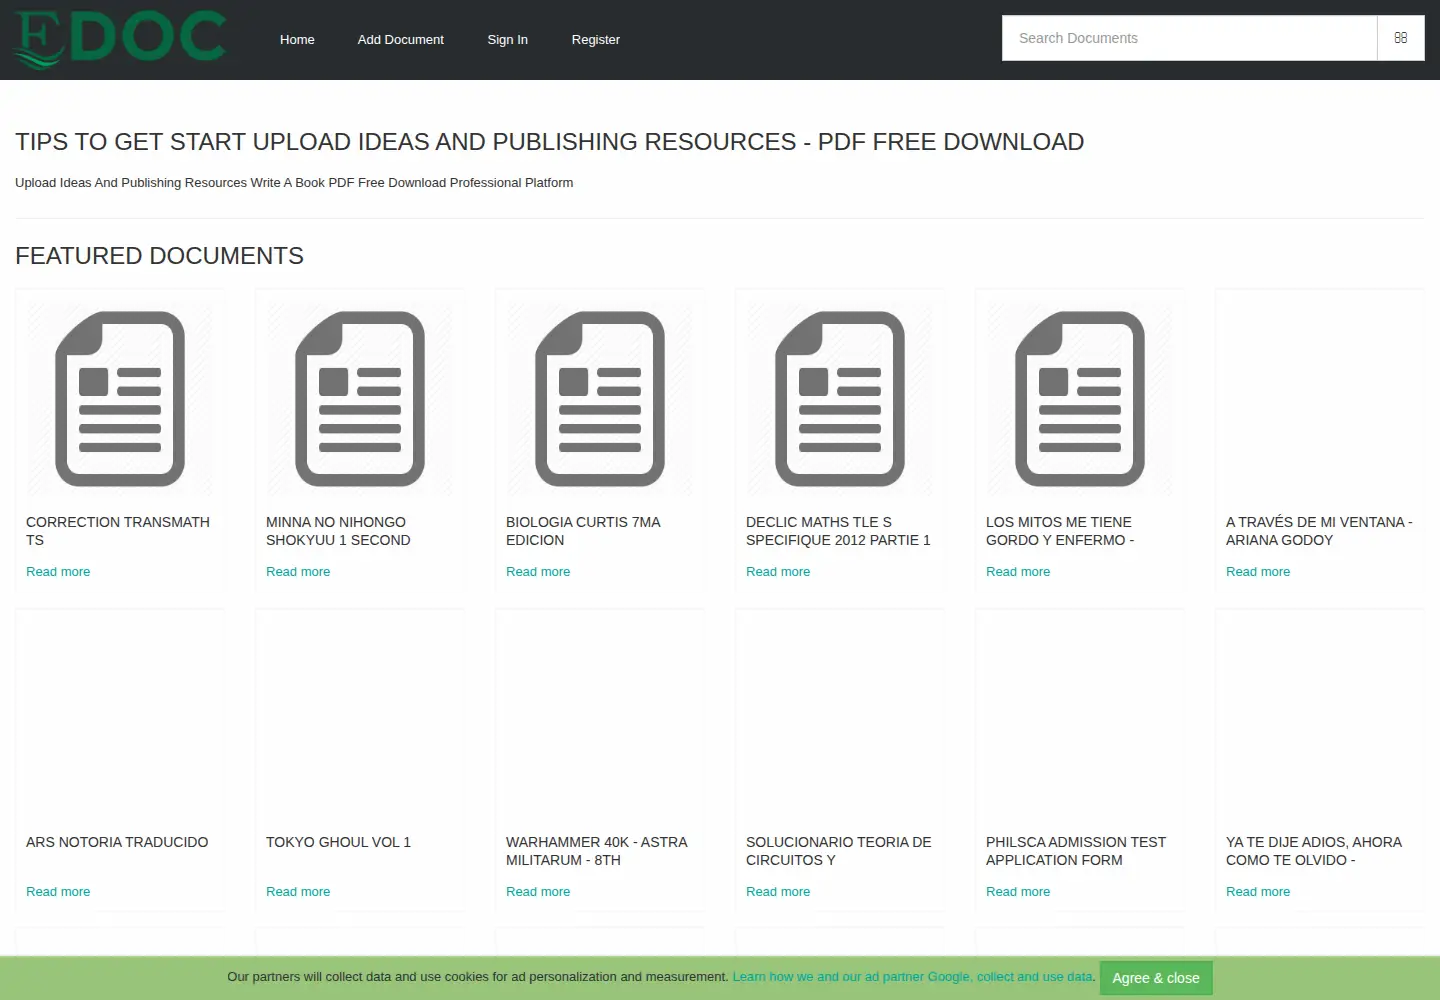Open the Register page

click(596, 40)
